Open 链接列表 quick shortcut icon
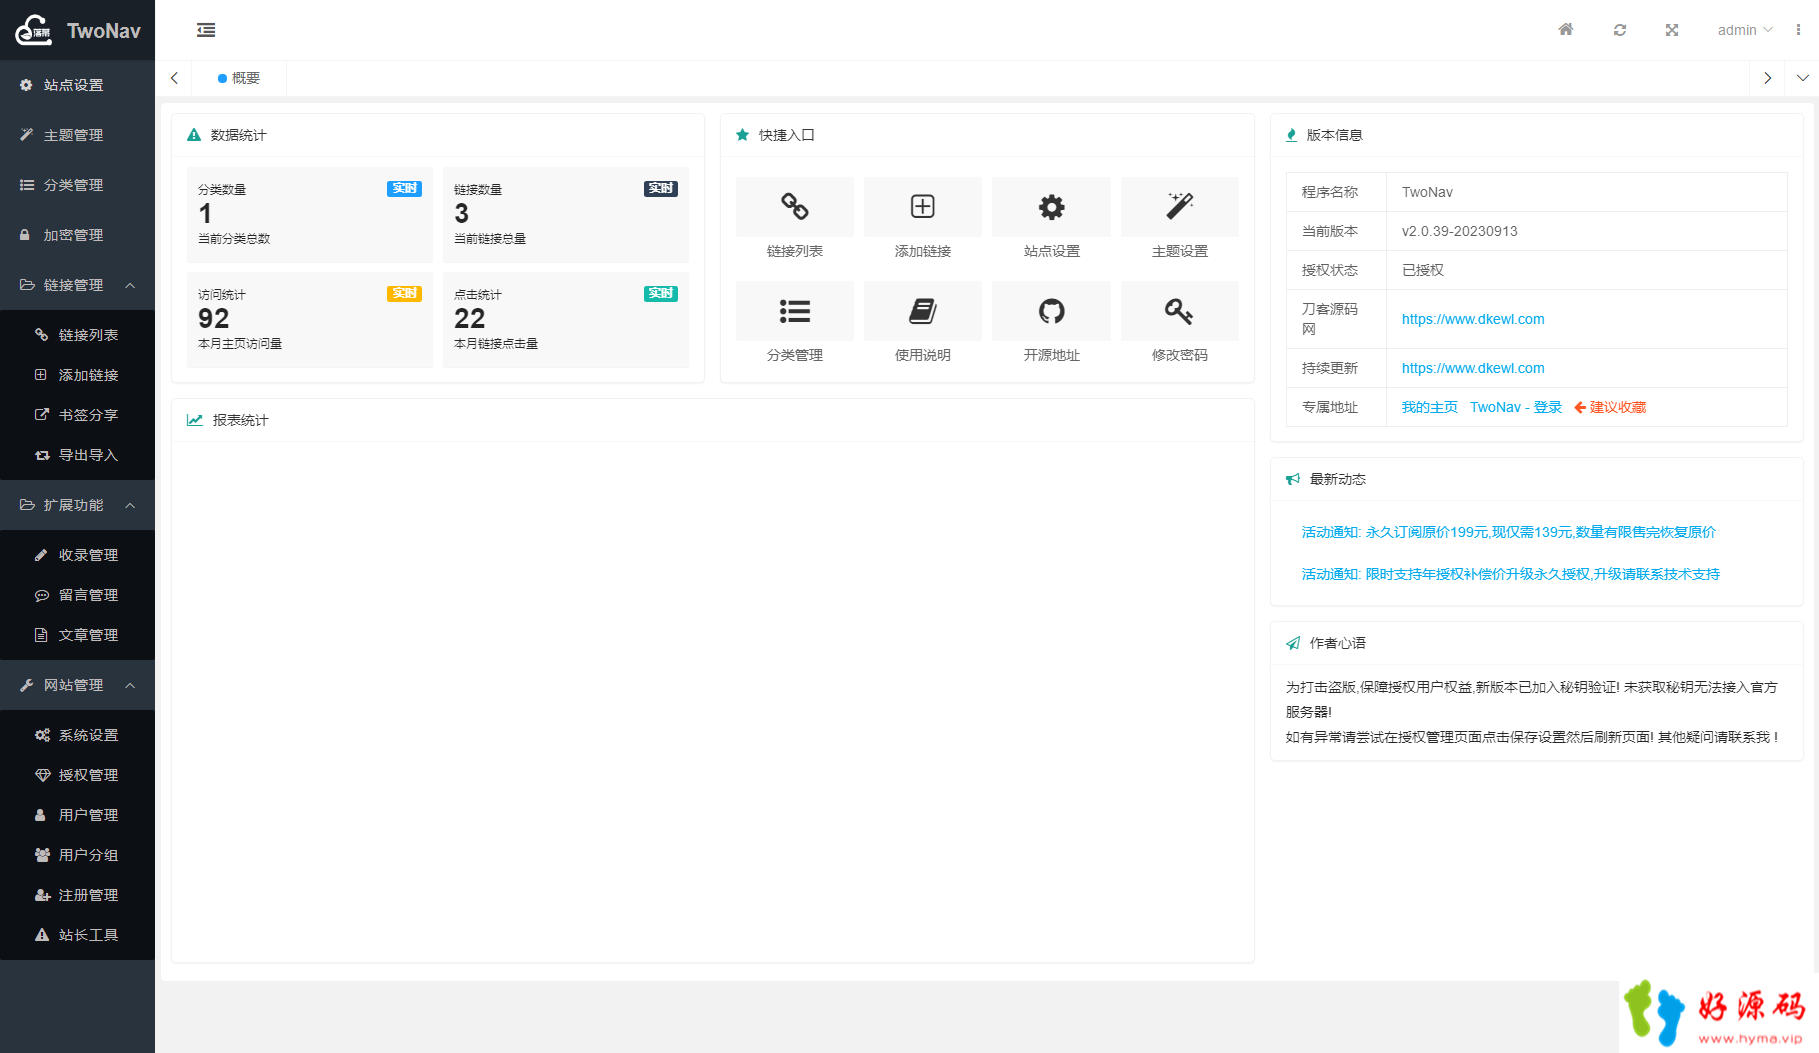1819x1053 pixels. pyautogui.click(x=795, y=207)
